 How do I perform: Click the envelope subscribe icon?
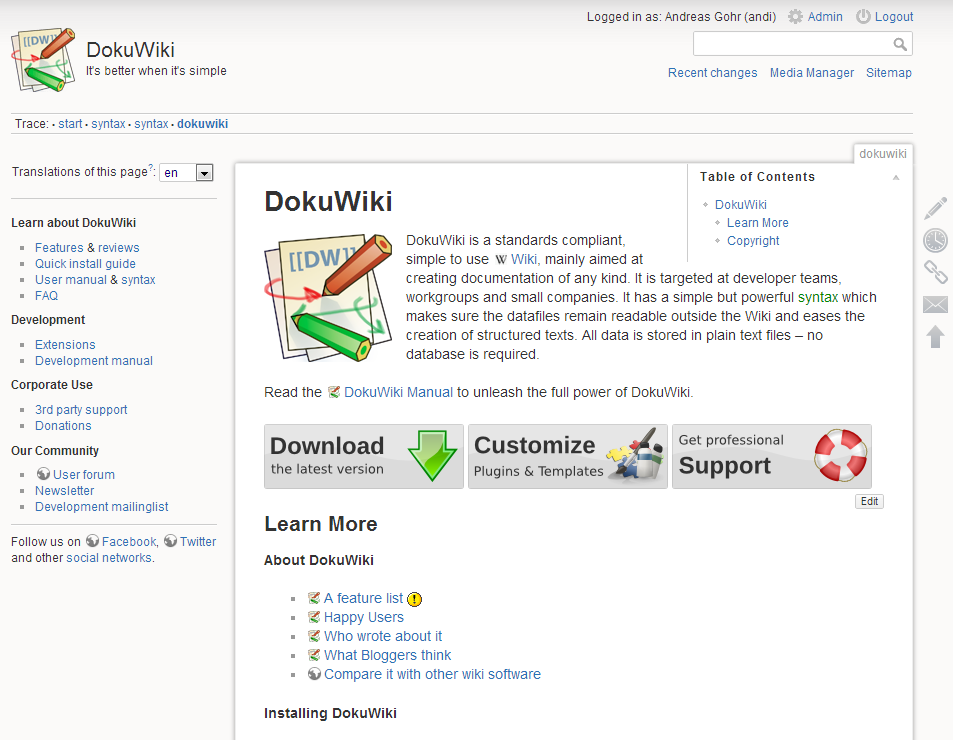935,305
